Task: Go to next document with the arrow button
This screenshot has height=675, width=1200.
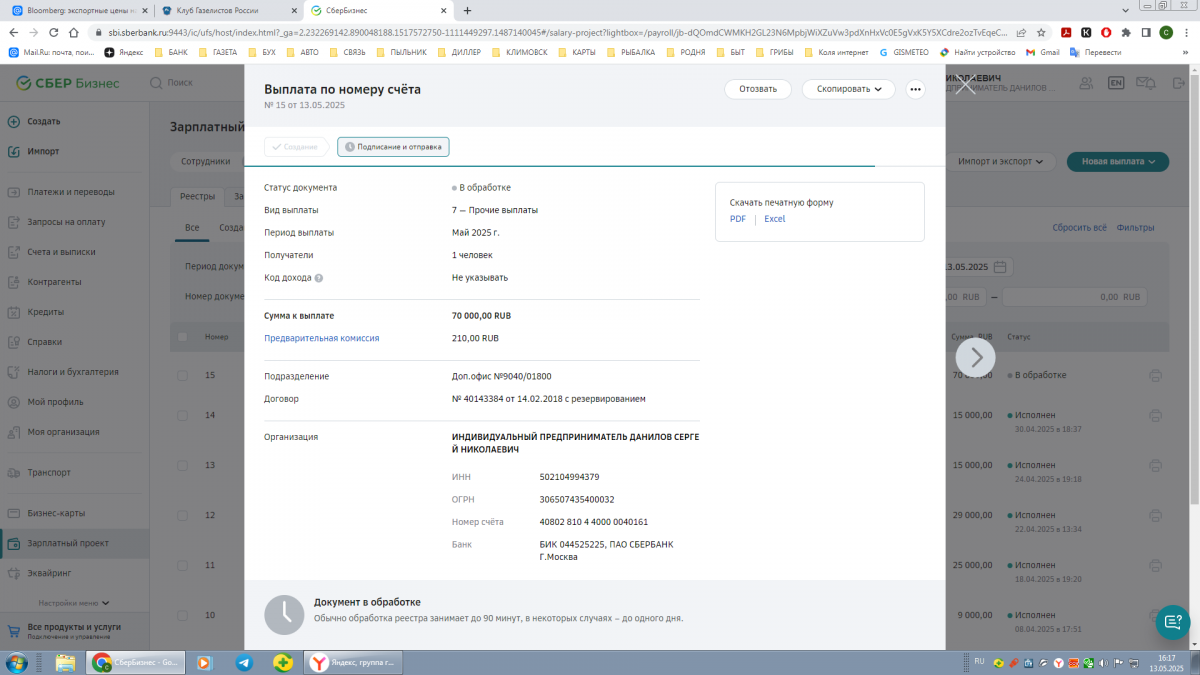Action: 976,357
